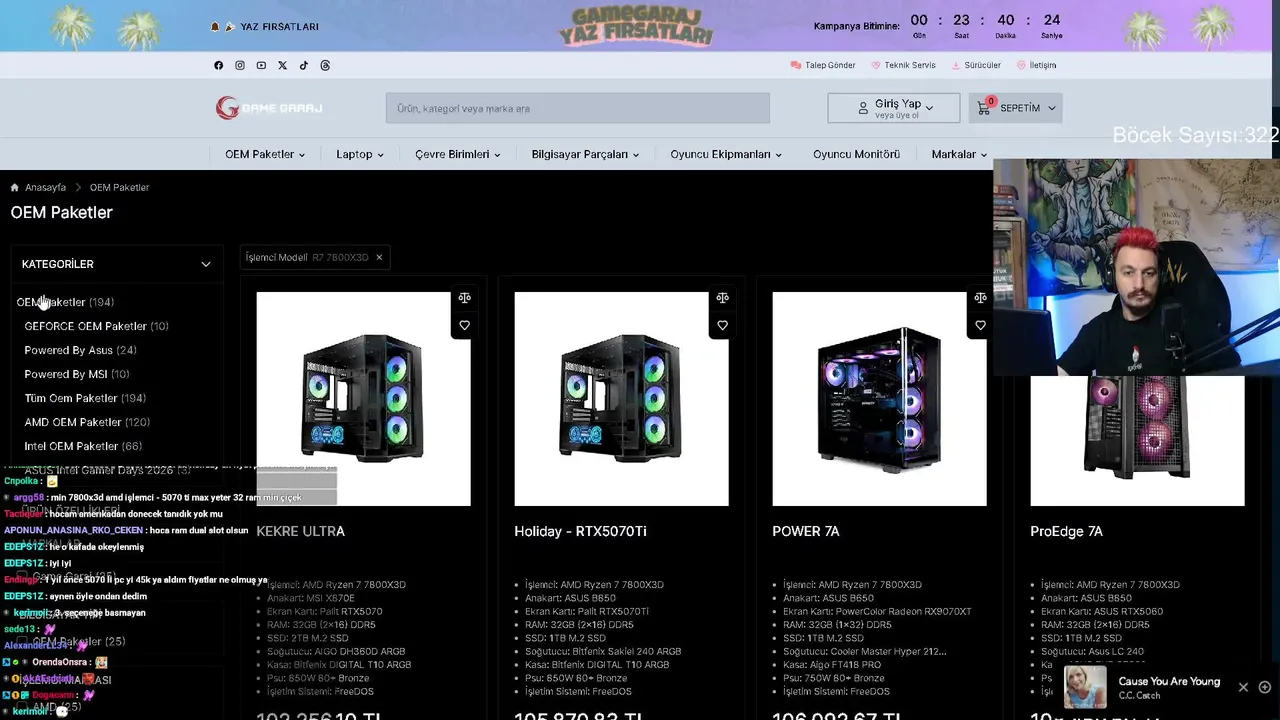Click the bell icon beside YAZ FIRSATLARI
1280x720 pixels.
[x=215, y=27]
